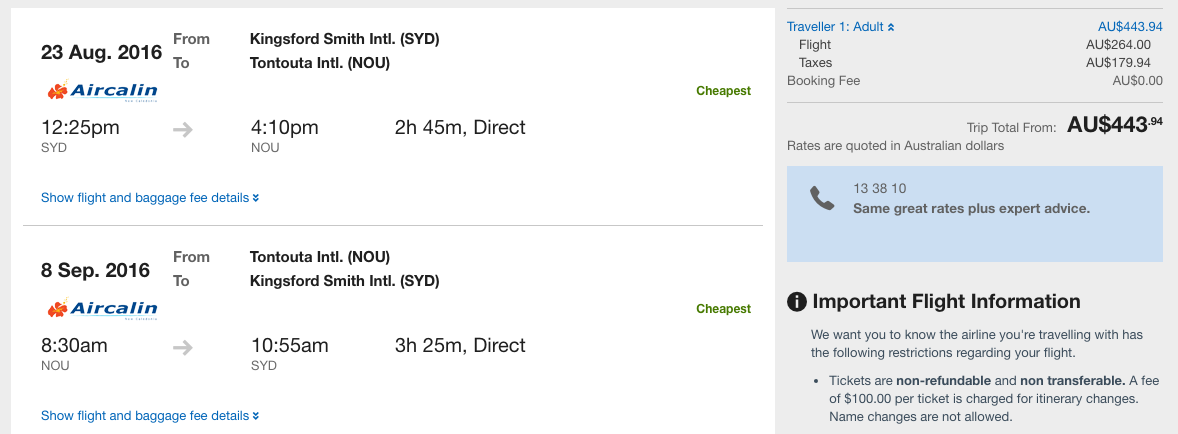
Task: Click the Booking Fee row
Action: click(x=975, y=81)
